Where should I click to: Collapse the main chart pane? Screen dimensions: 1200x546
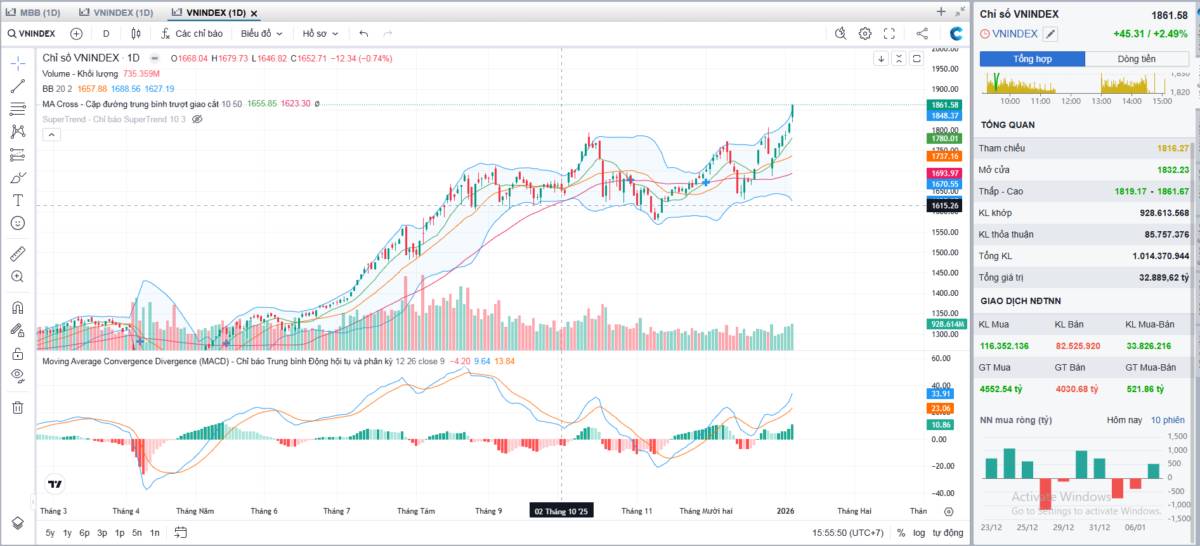click(899, 58)
